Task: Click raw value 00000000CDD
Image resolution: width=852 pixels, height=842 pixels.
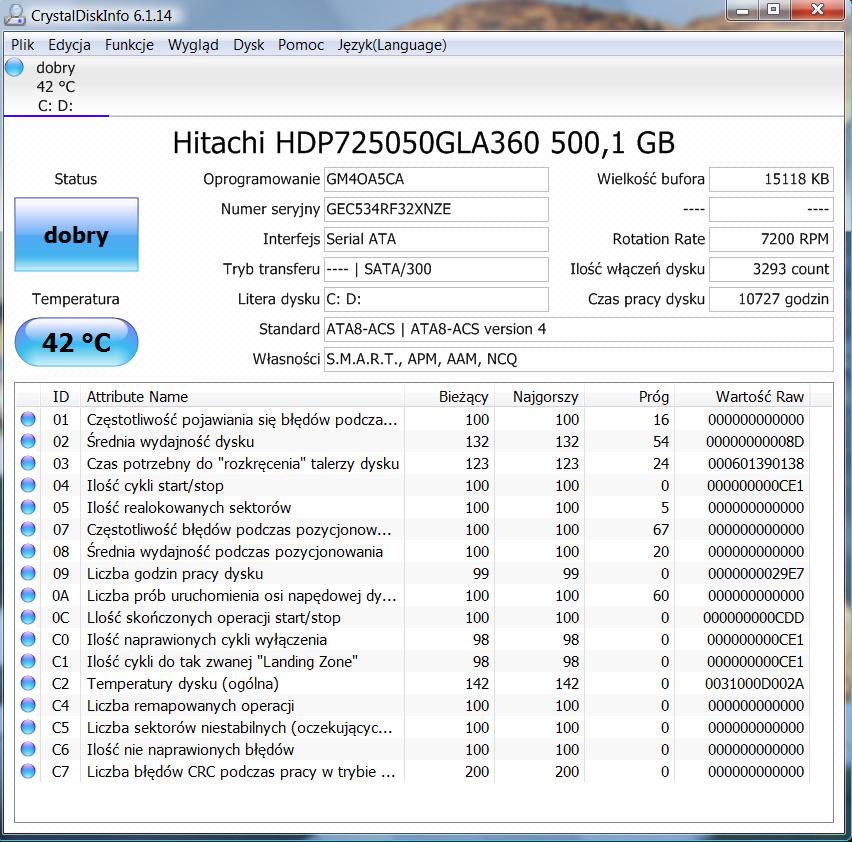Action: (754, 618)
